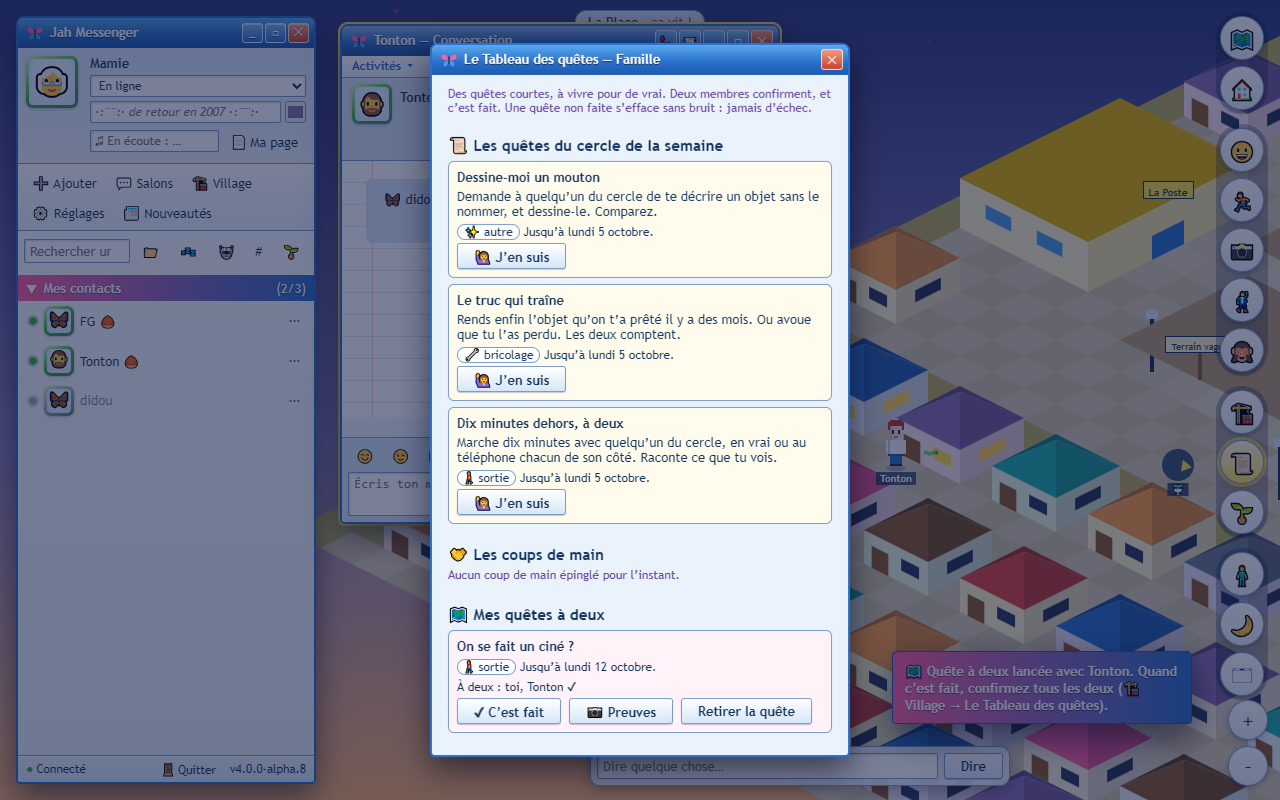Click the monkey face icon in the village sidebar
This screenshot has width=1280, height=800.
[x=1241, y=351]
